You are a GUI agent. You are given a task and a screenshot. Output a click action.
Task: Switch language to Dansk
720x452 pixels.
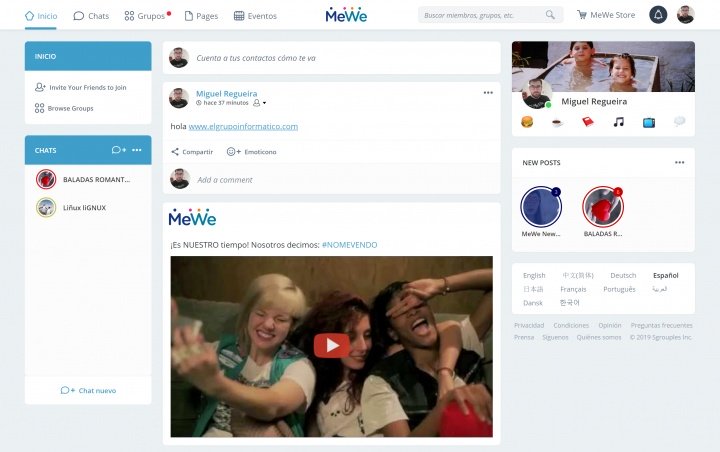click(533, 303)
